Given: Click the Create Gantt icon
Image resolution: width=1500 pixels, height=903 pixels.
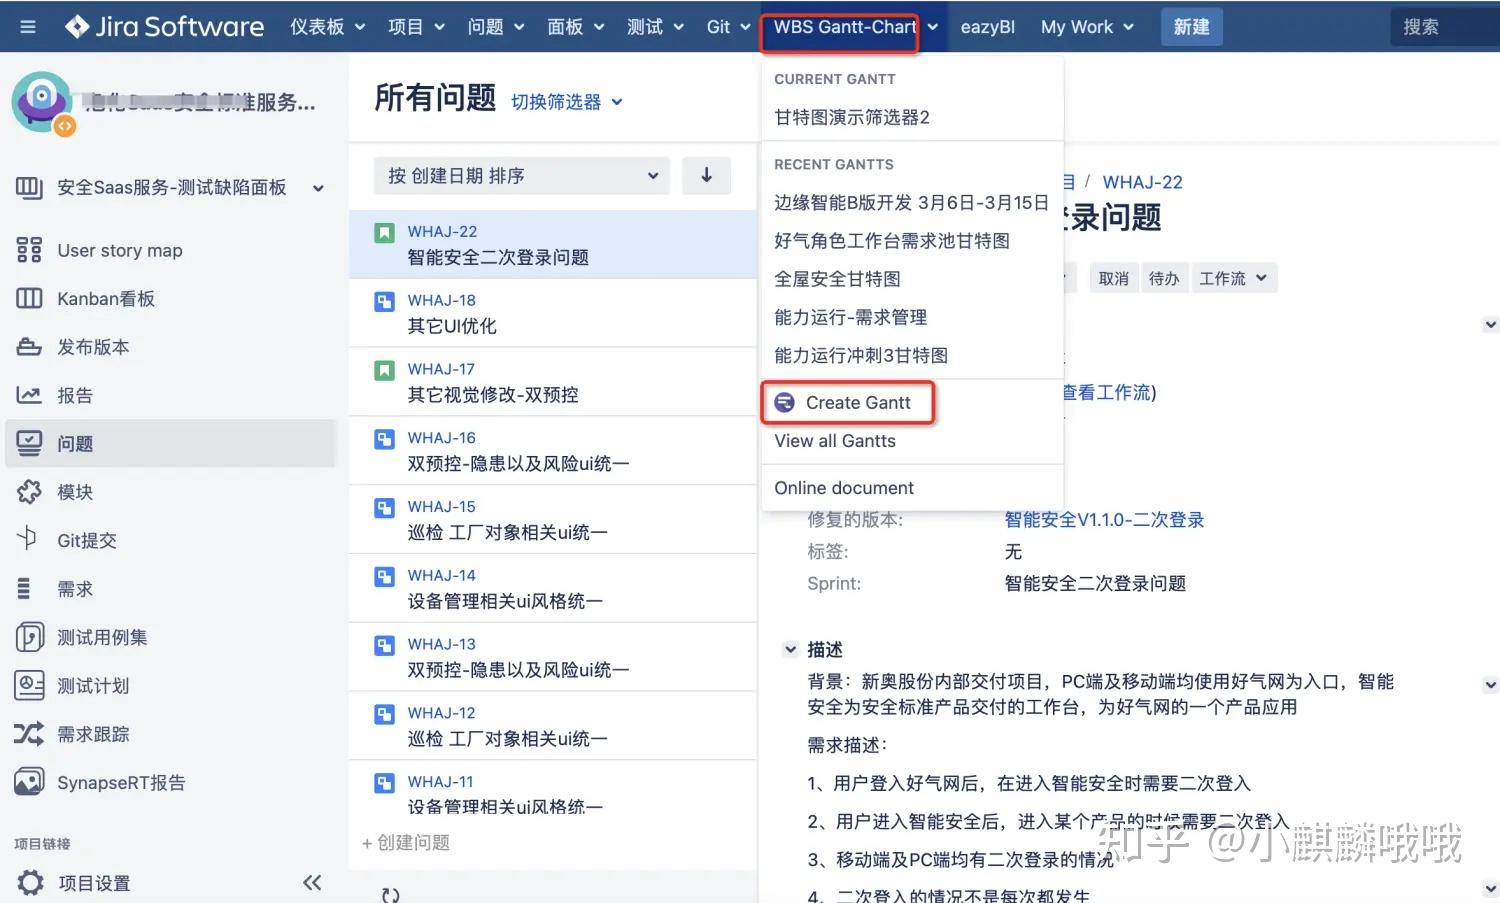Looking at the screenshot, I should tap(785, 402).
